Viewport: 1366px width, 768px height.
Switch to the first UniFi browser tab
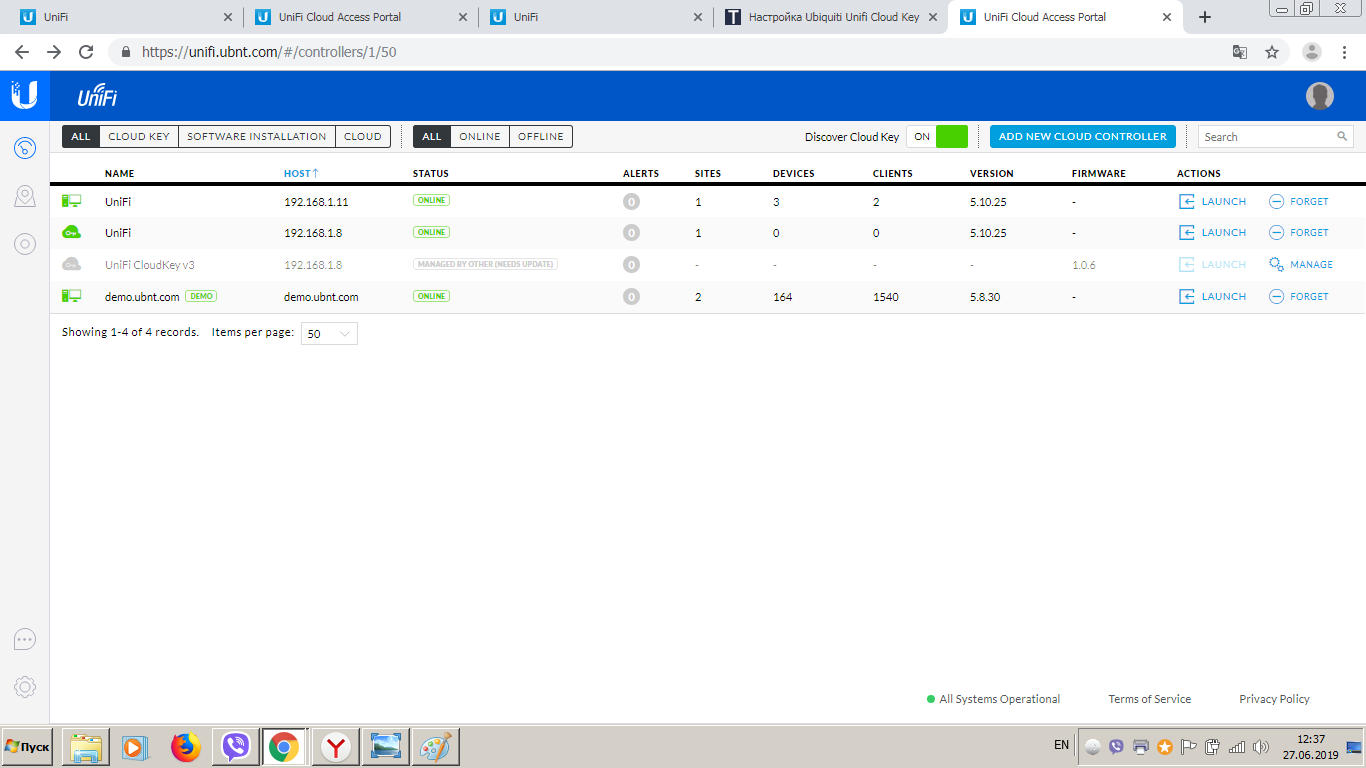point(124,17)
